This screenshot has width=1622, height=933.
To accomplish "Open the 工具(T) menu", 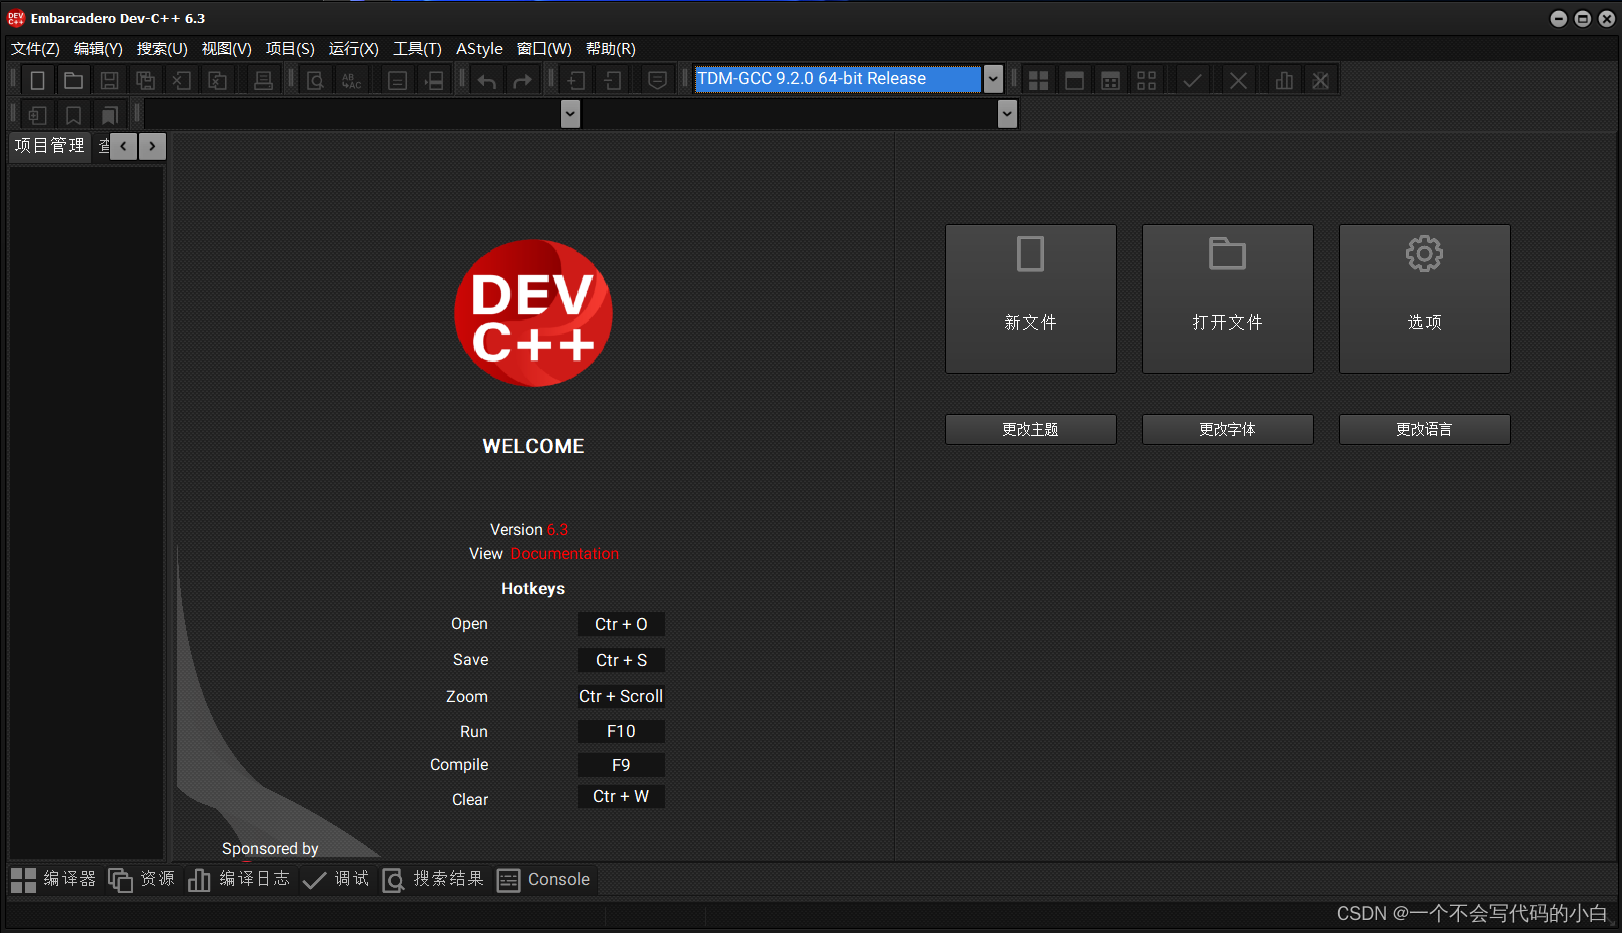I will 417,49.
